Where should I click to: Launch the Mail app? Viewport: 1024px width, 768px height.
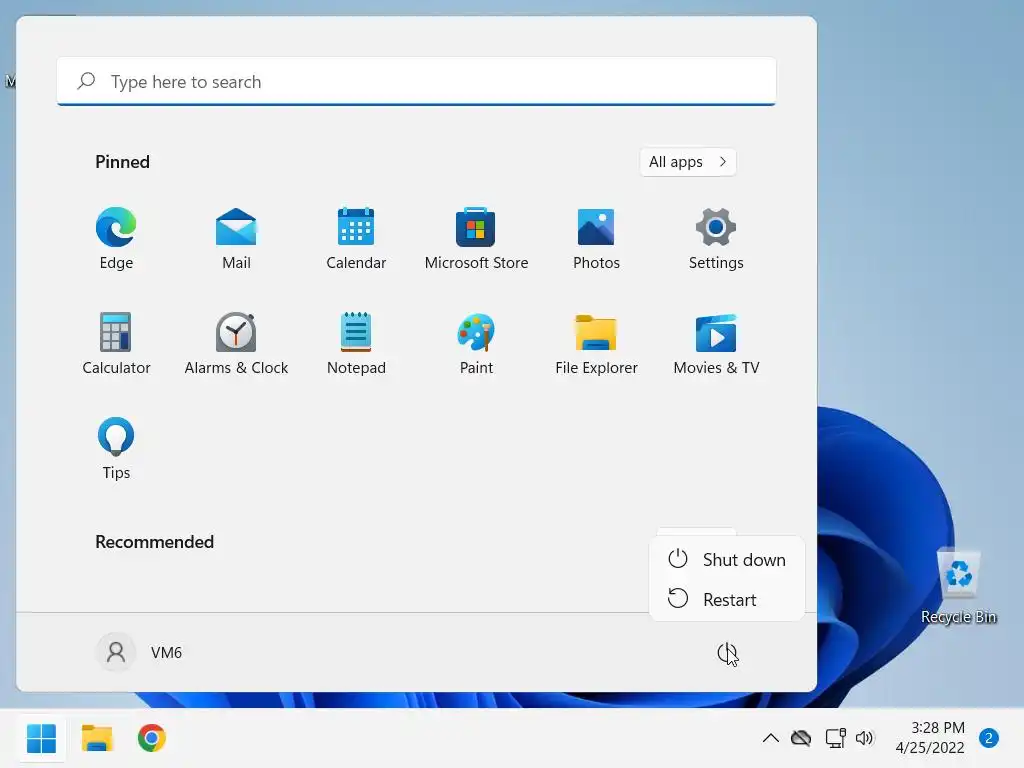tap(236, 238)
